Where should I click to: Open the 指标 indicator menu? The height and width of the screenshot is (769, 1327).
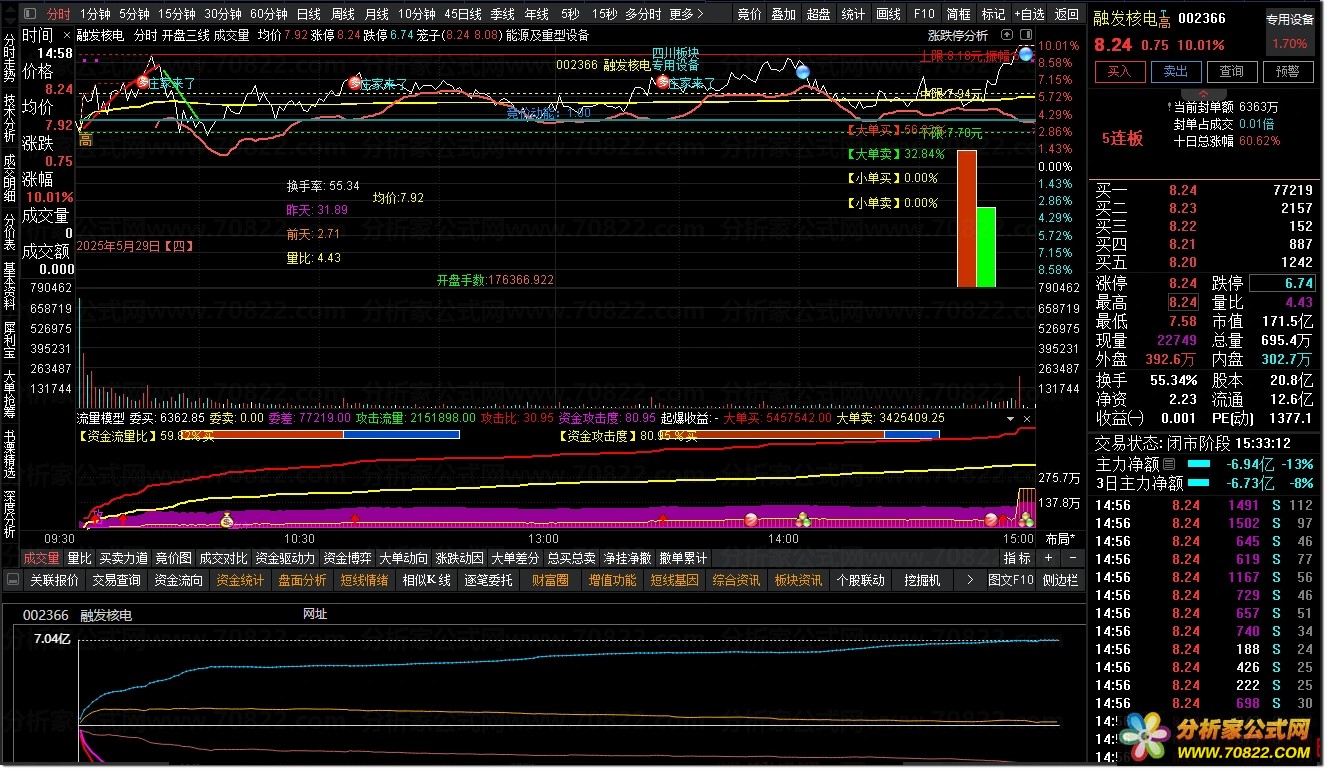[x=1017, y=558]
